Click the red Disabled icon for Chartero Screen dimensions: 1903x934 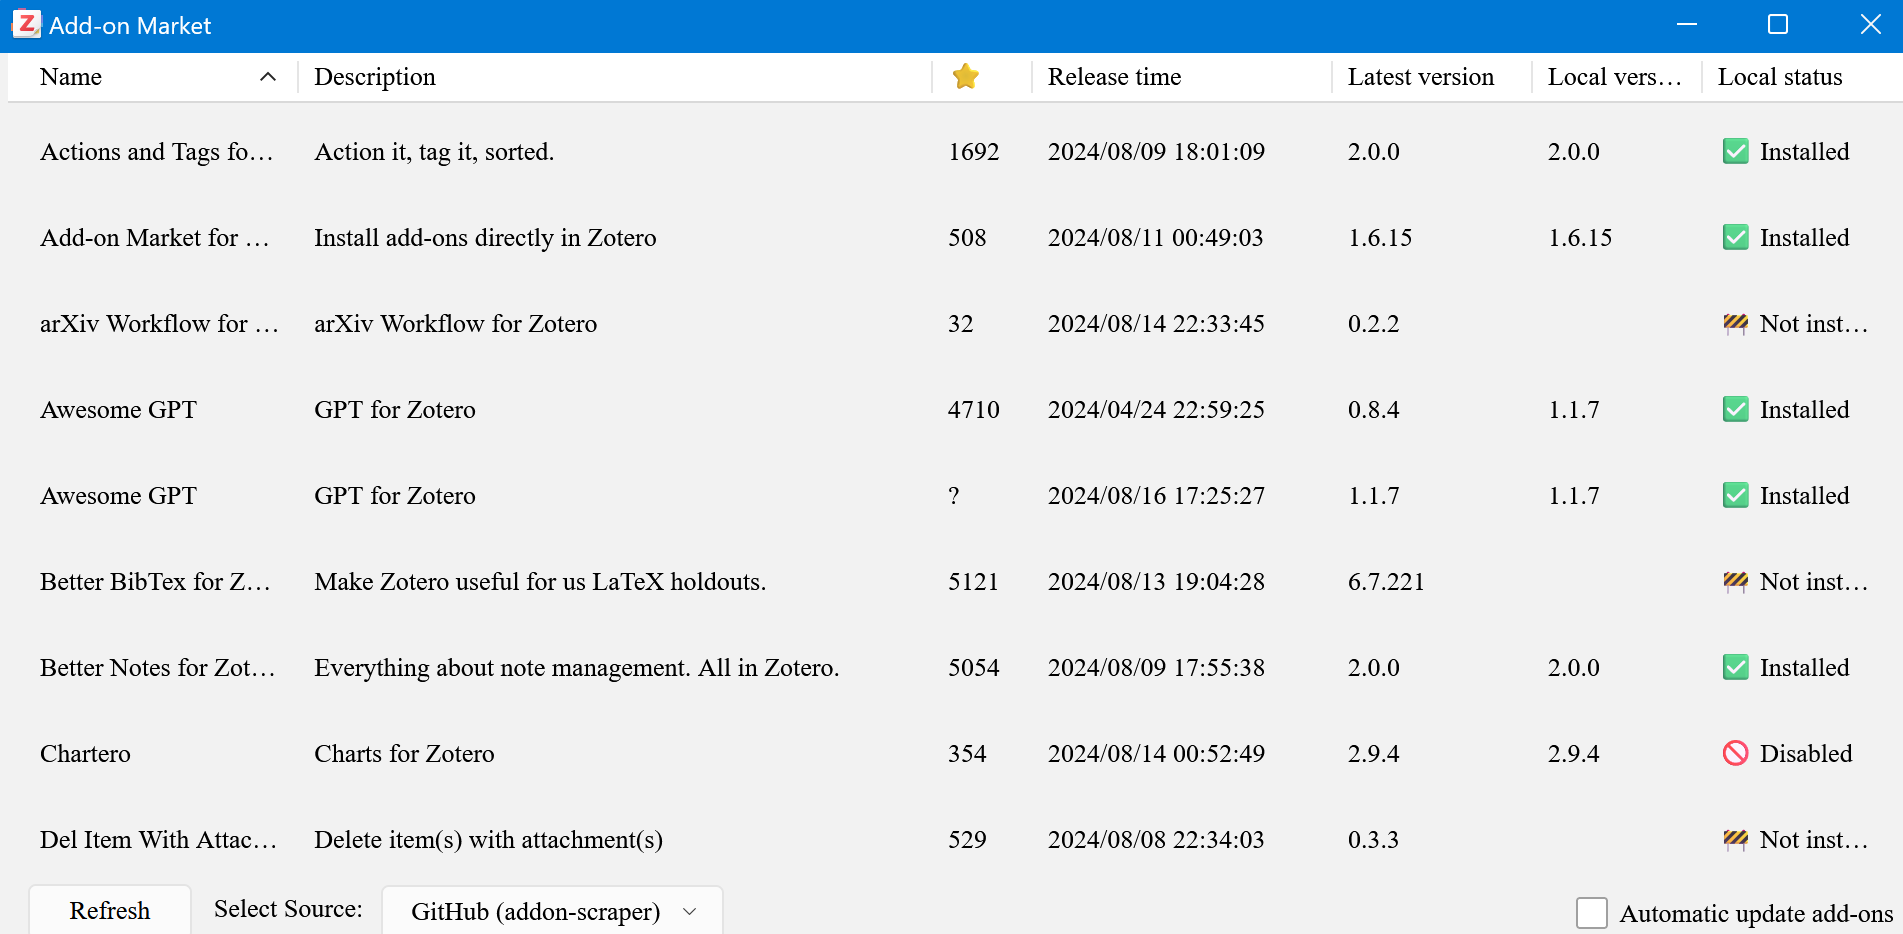pos(1736,753)
